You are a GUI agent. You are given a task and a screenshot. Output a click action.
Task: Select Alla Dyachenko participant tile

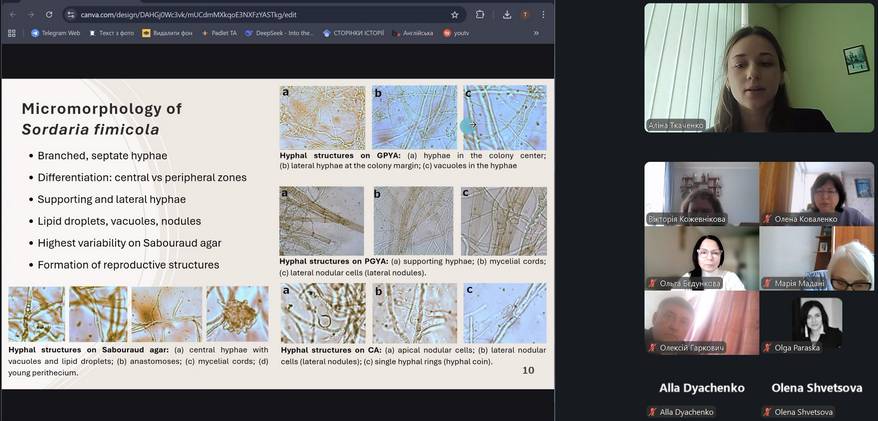point(701,388)
